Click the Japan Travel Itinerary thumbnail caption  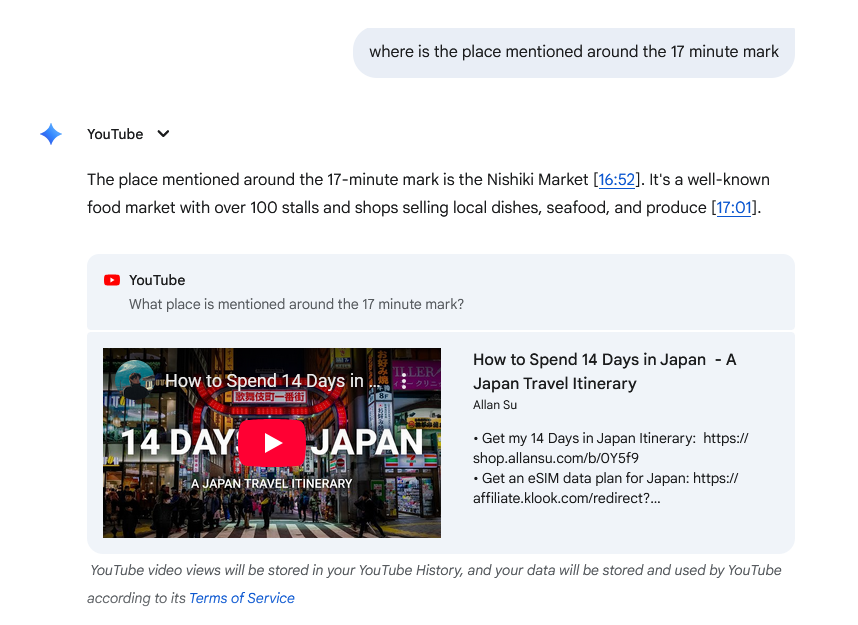coord(271,484)
